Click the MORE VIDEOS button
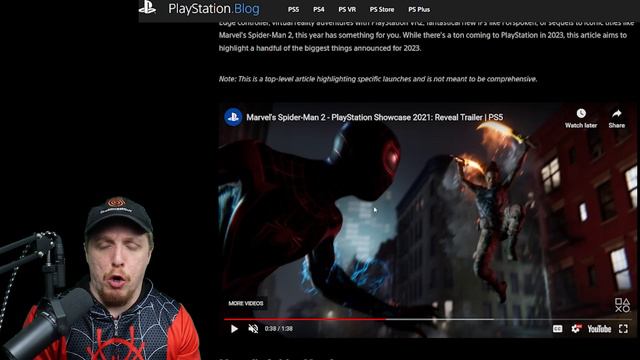640x360 pixels. 246,303
